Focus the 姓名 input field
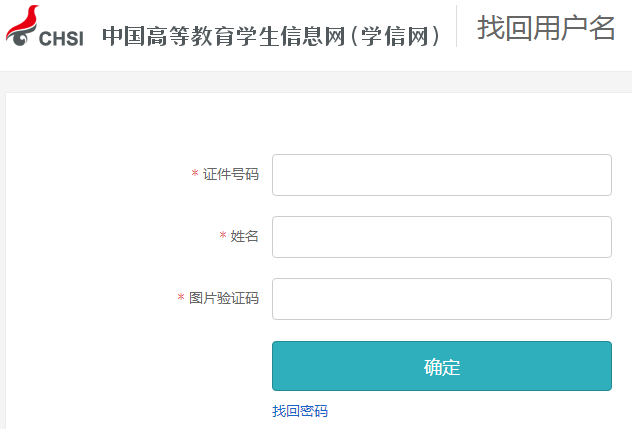 coord(442,237)
